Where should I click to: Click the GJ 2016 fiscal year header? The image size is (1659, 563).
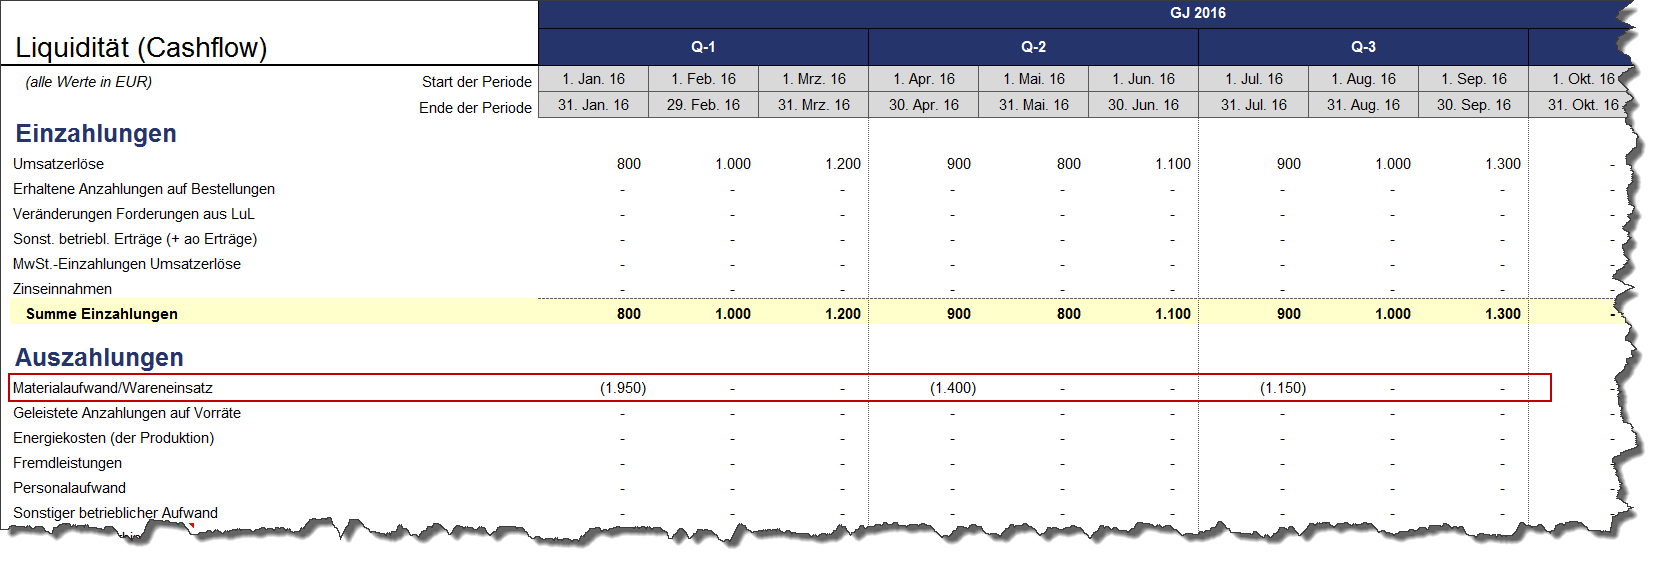[x=1197, y=13]
